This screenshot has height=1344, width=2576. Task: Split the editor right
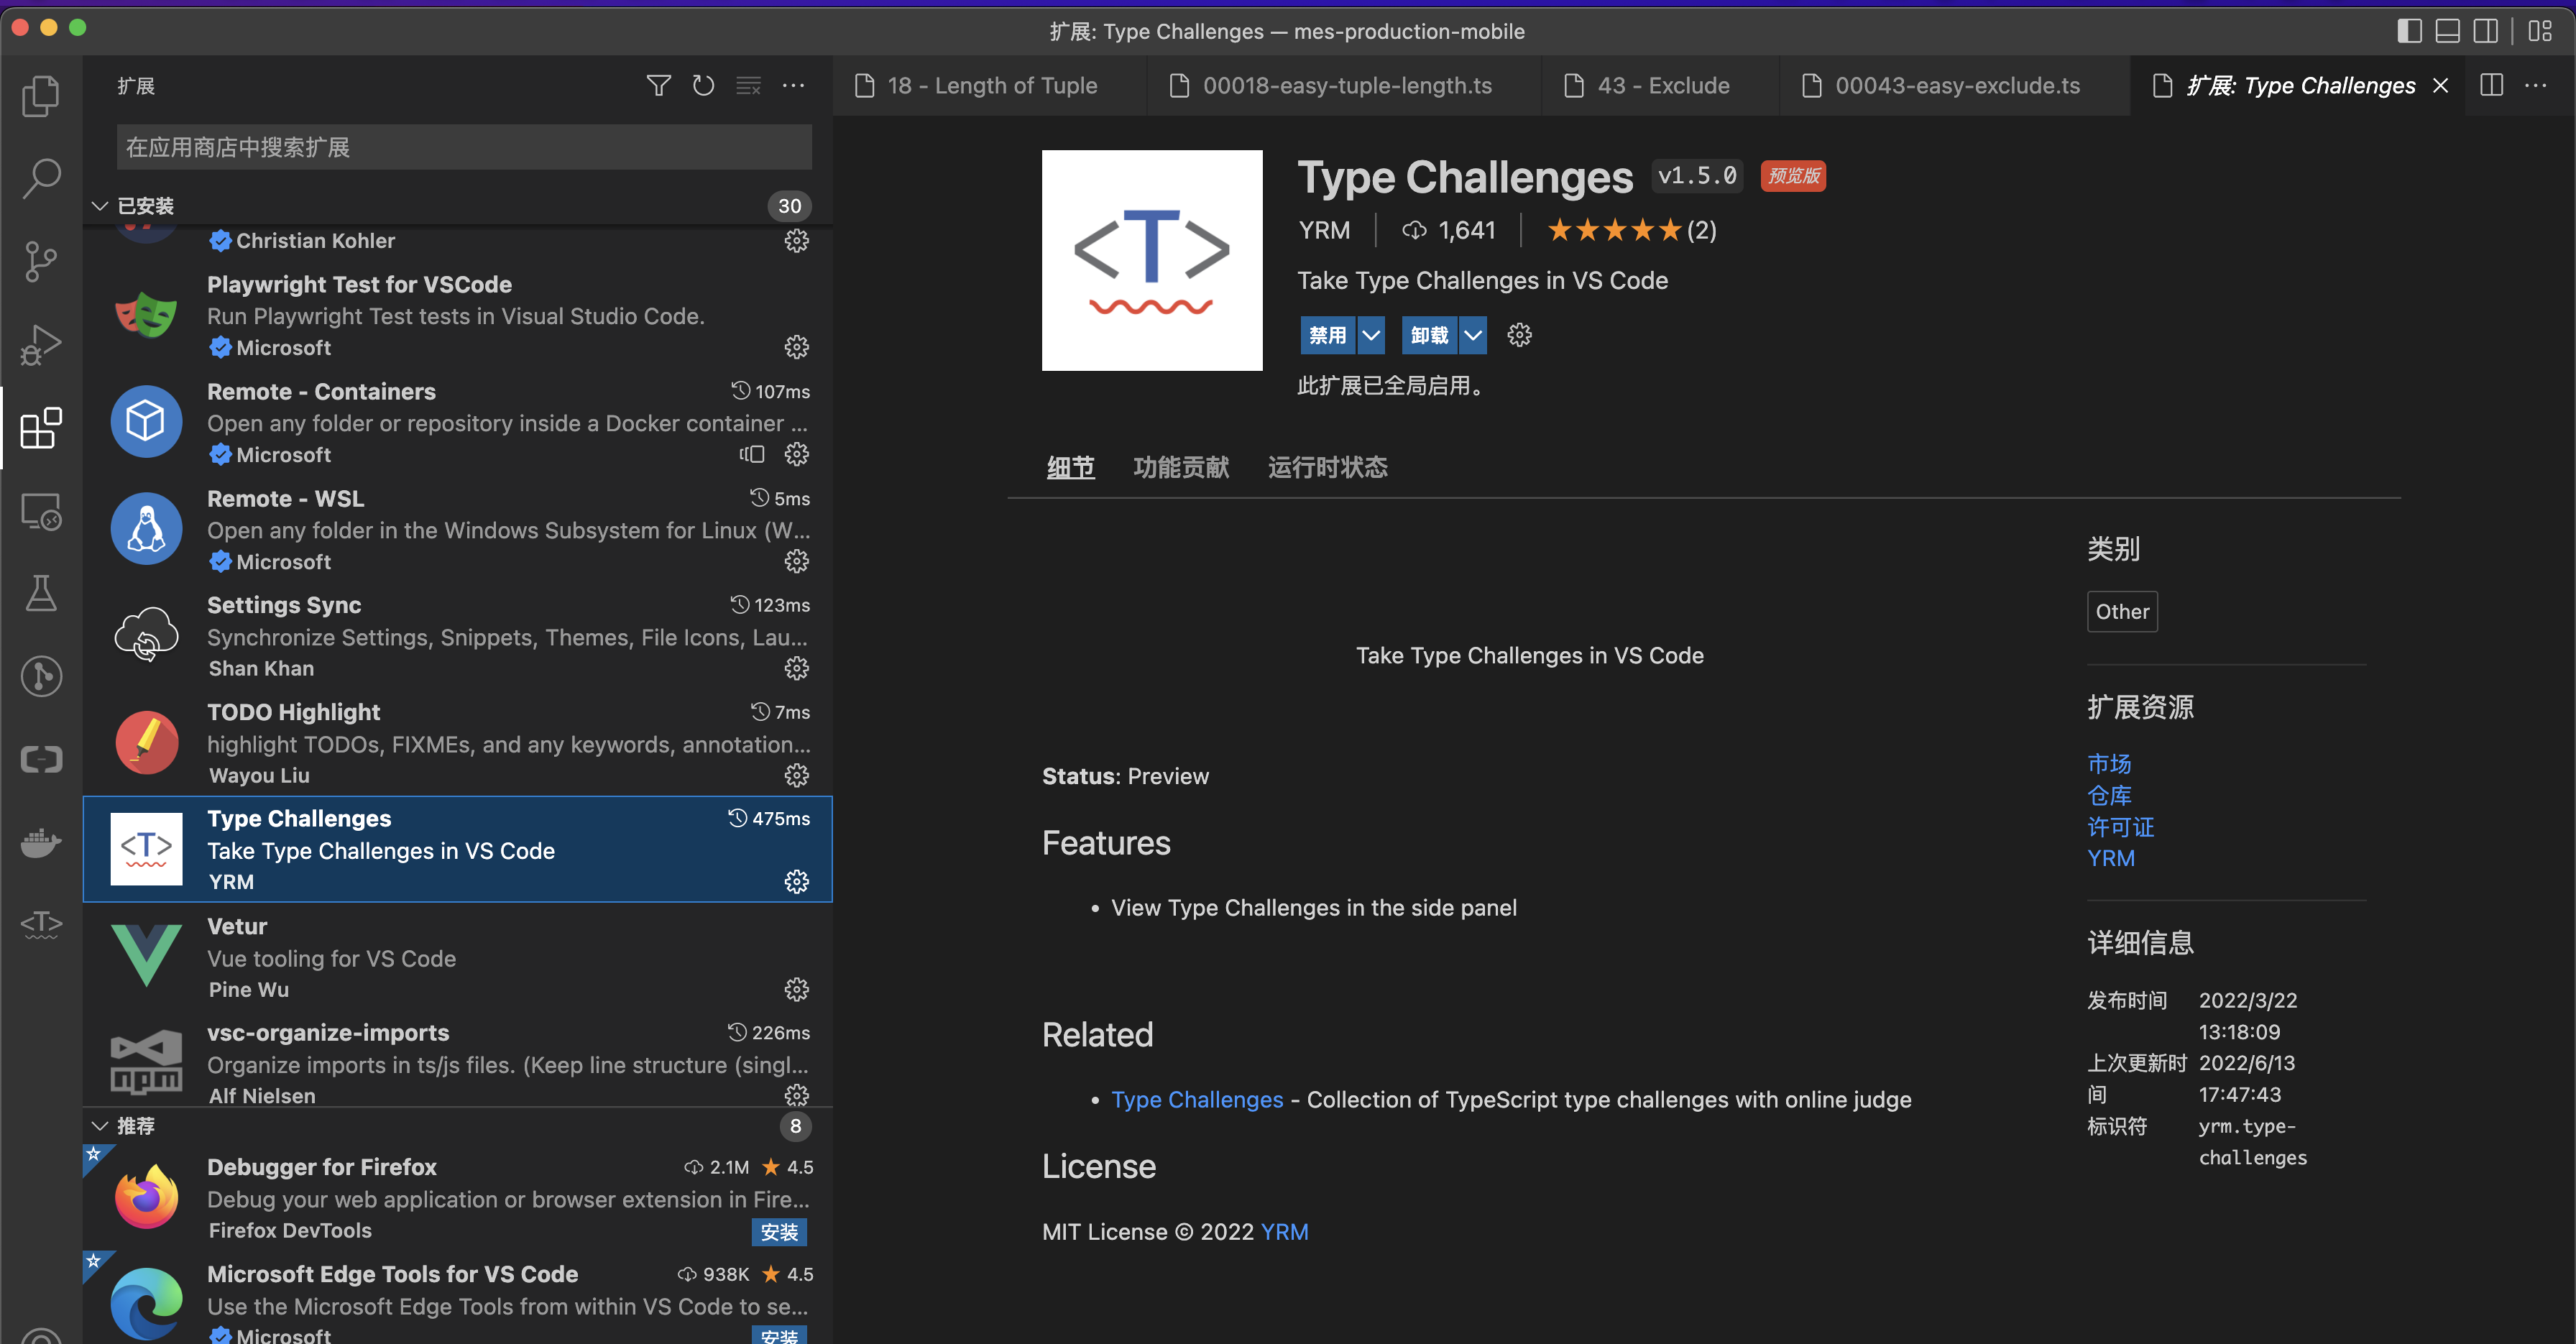[x=2491, y=86]
